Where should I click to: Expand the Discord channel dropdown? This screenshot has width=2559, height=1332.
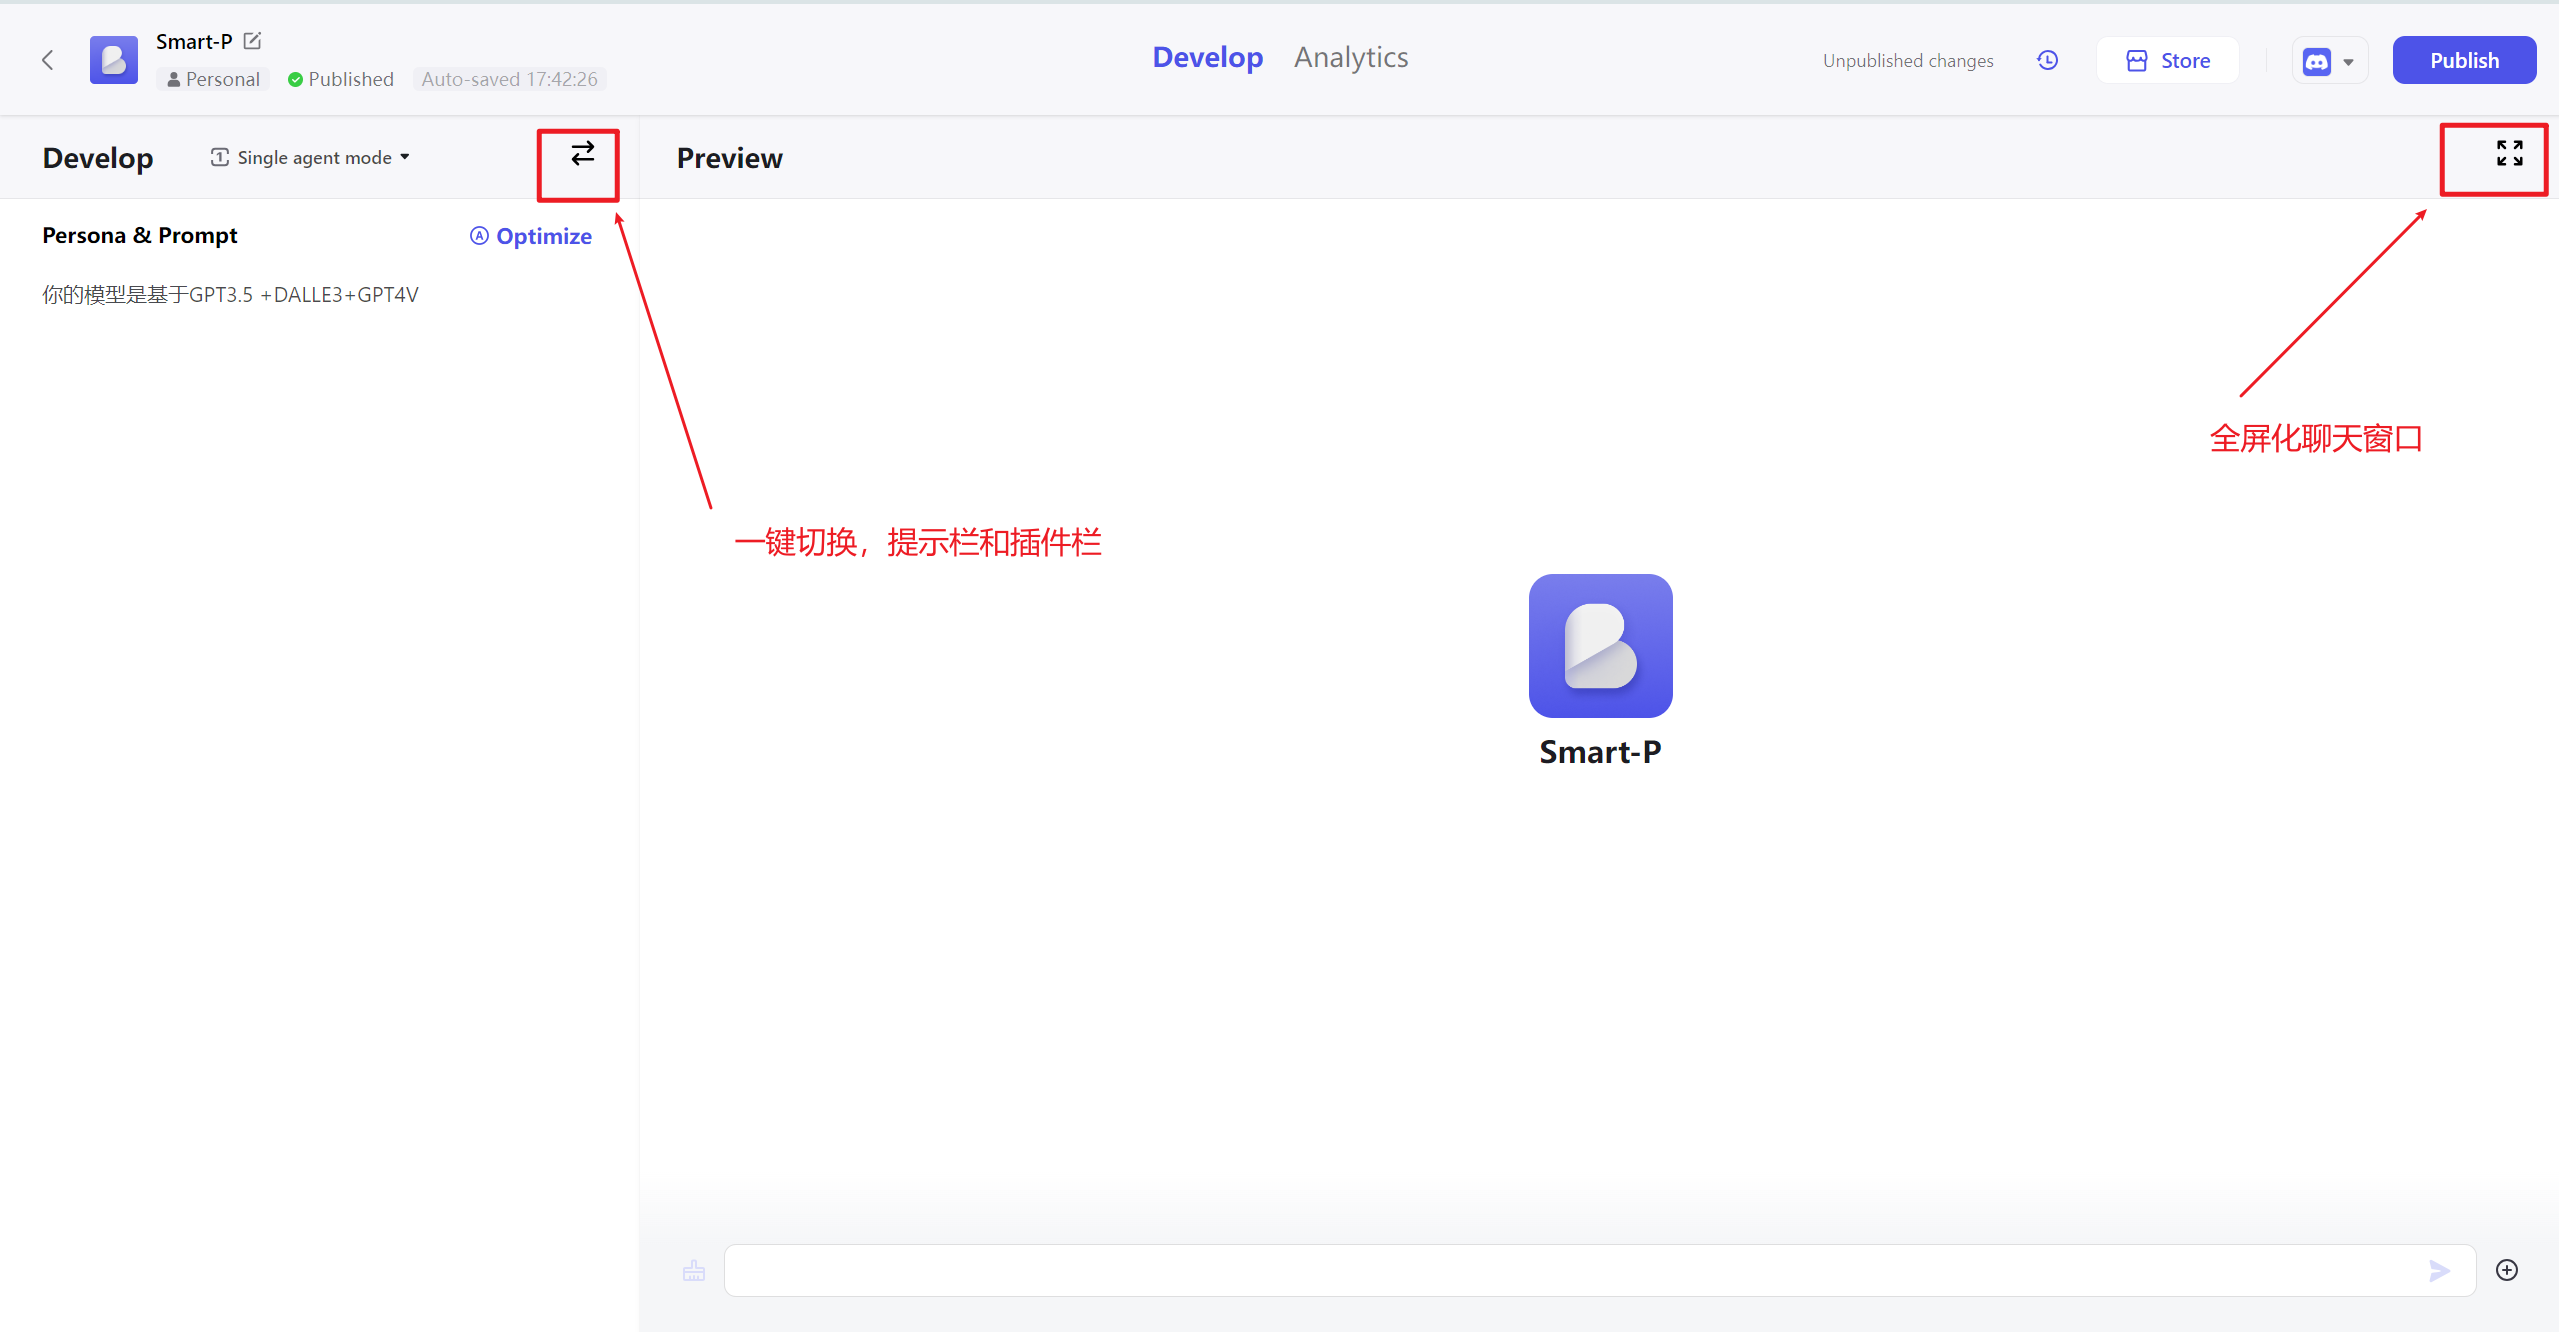(x=2329, y=61)
